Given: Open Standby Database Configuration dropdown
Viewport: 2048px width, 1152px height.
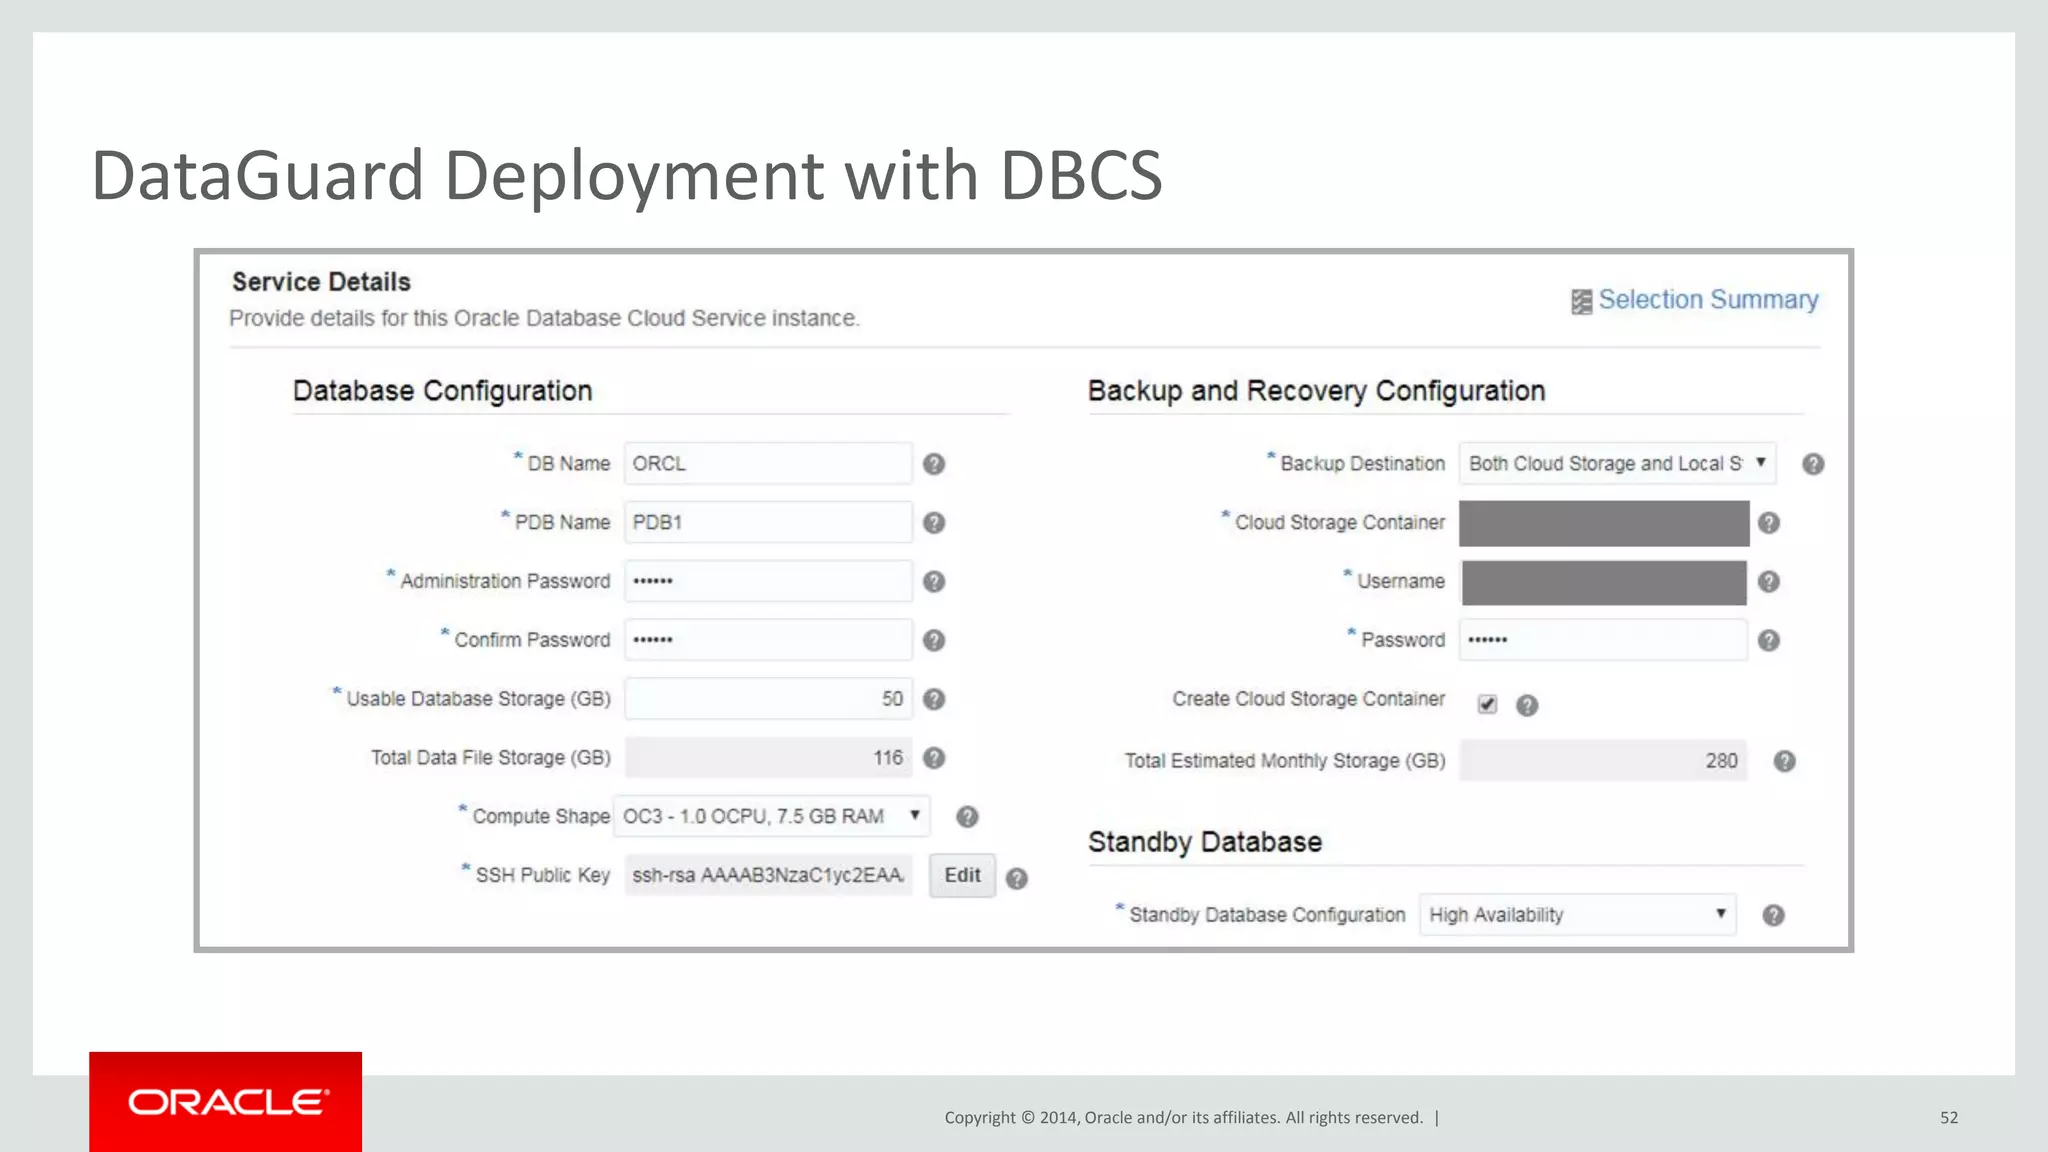Looking at the screenshot, I should click(1577, 915).
